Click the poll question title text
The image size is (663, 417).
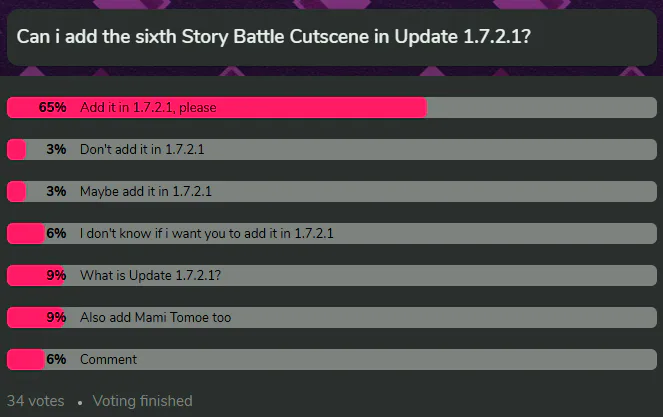point(273,37)
